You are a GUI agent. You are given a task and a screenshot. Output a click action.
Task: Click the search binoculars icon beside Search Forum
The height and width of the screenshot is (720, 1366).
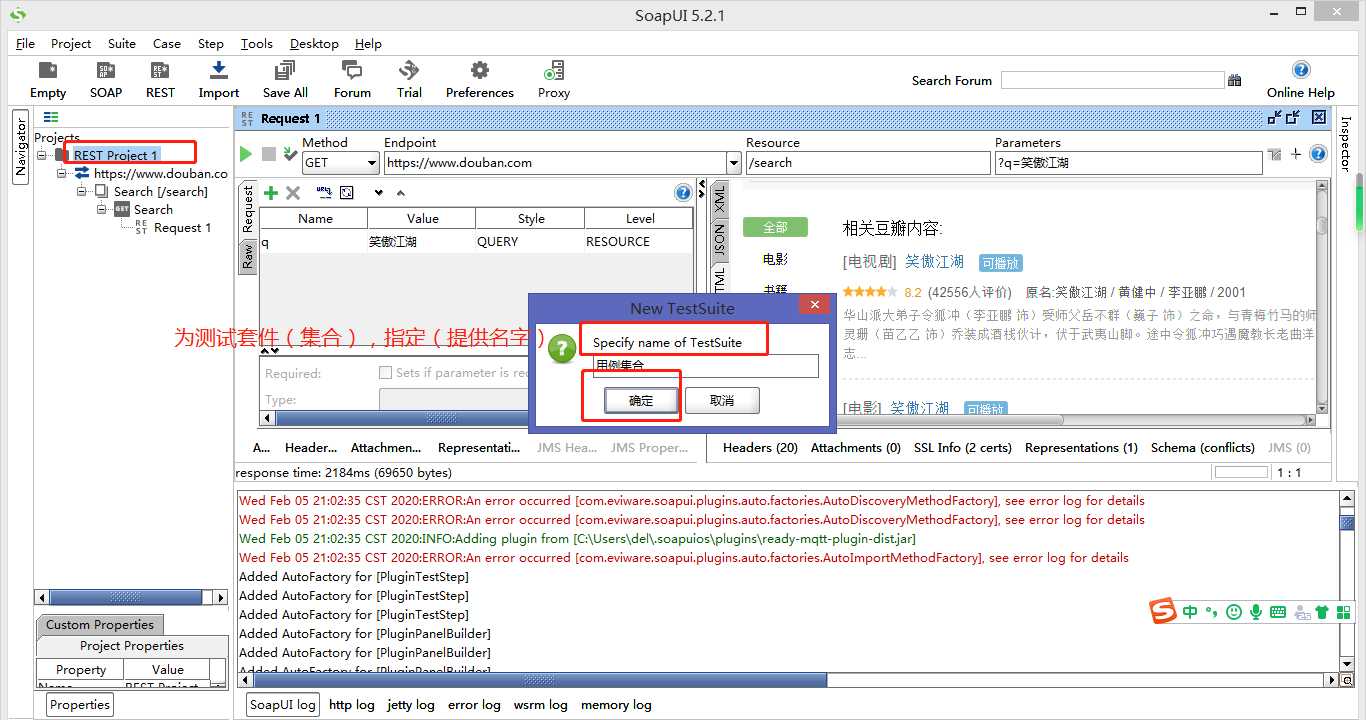coord(1234,80)
